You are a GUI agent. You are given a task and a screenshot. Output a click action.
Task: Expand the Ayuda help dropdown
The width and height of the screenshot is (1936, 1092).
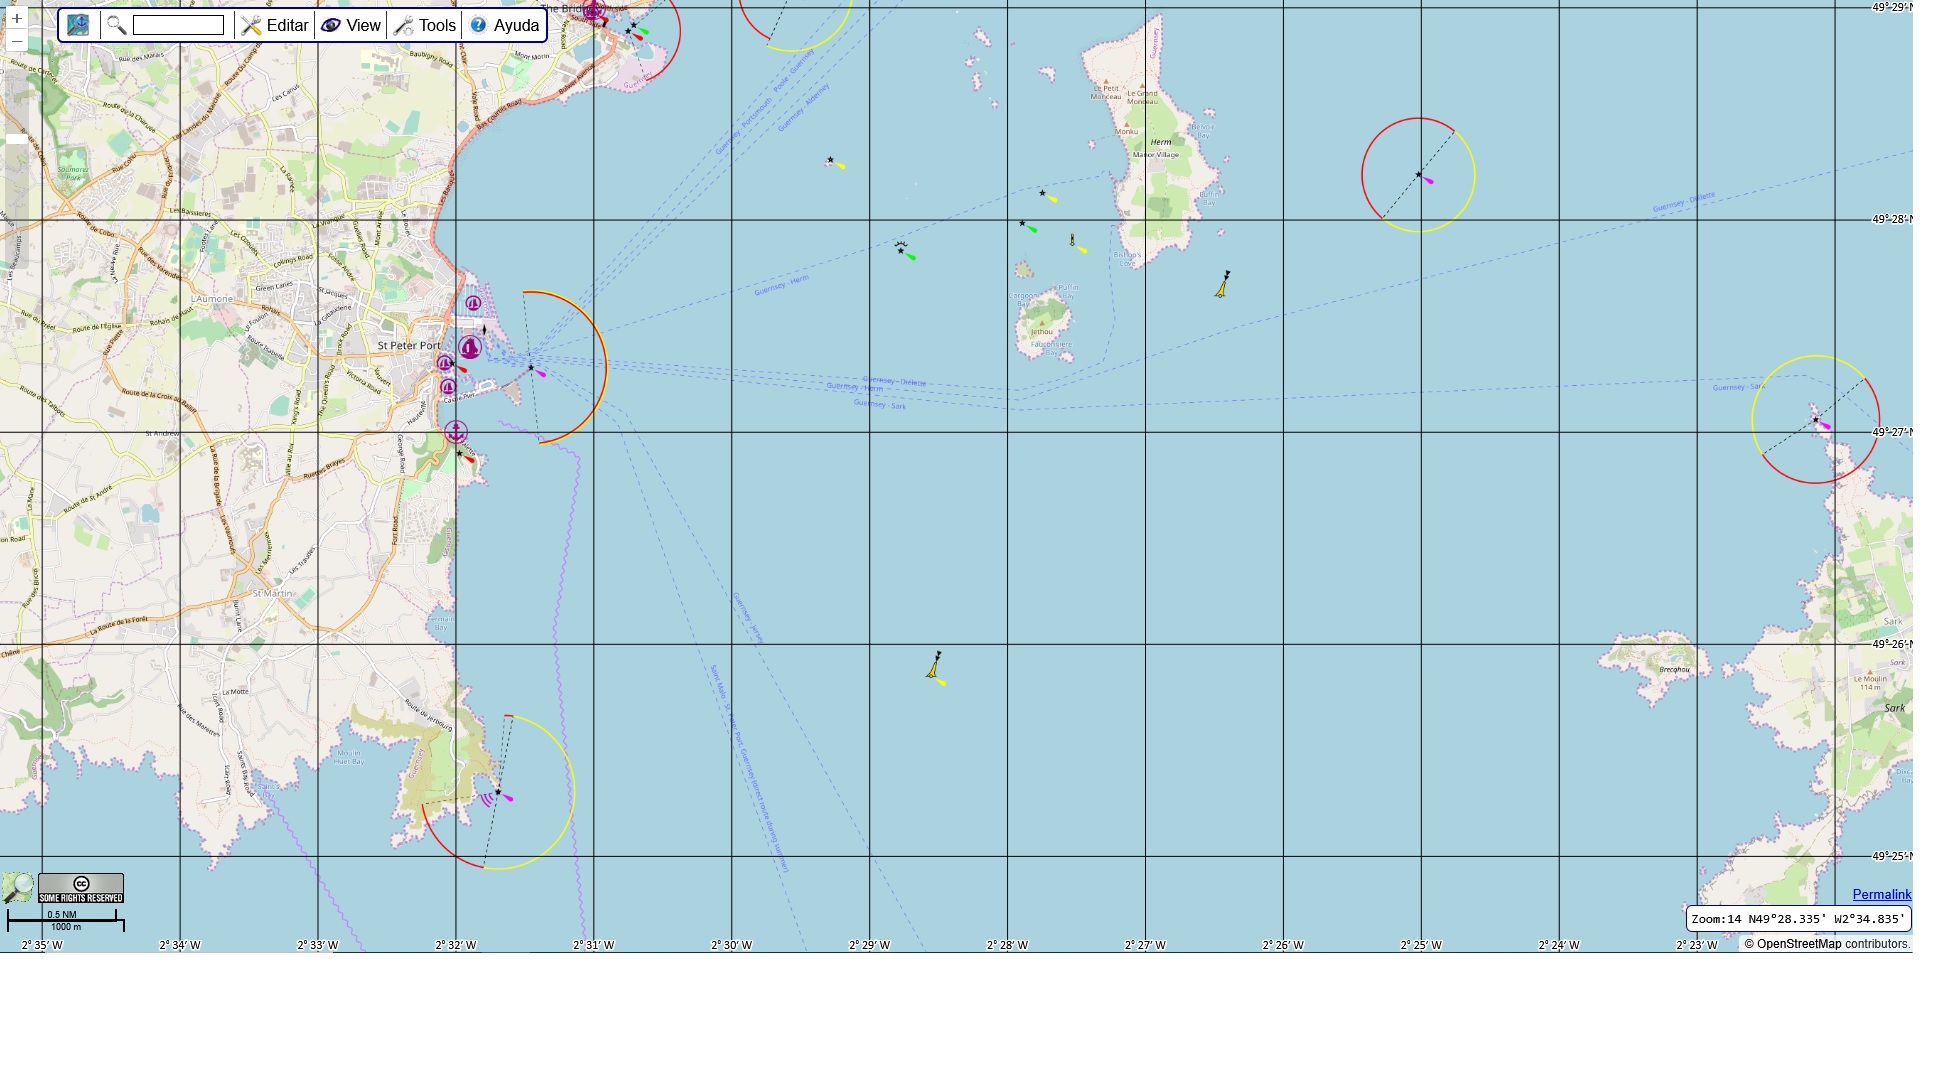coord(505,25)
